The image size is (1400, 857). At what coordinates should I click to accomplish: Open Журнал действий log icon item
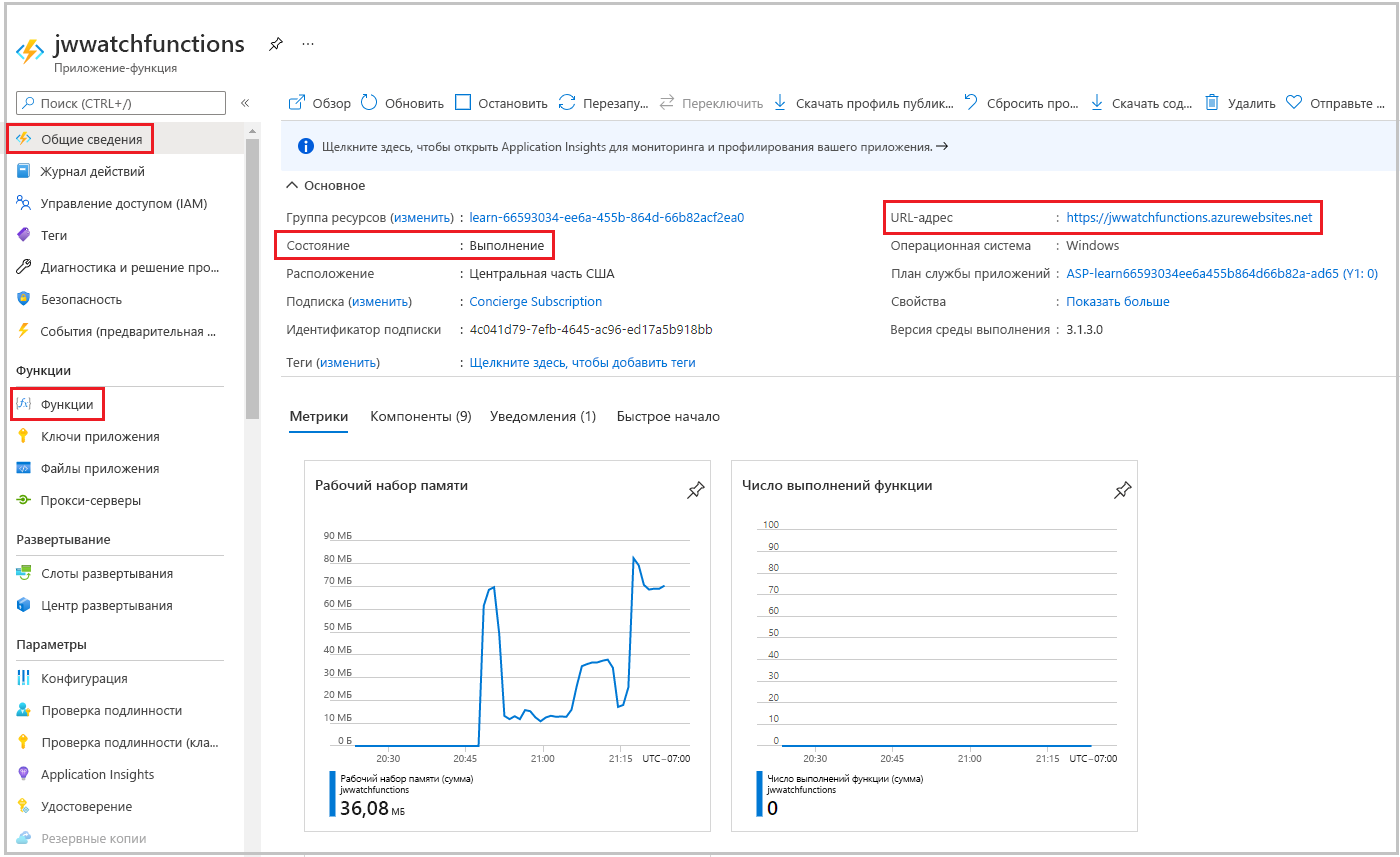pos(24,171)
